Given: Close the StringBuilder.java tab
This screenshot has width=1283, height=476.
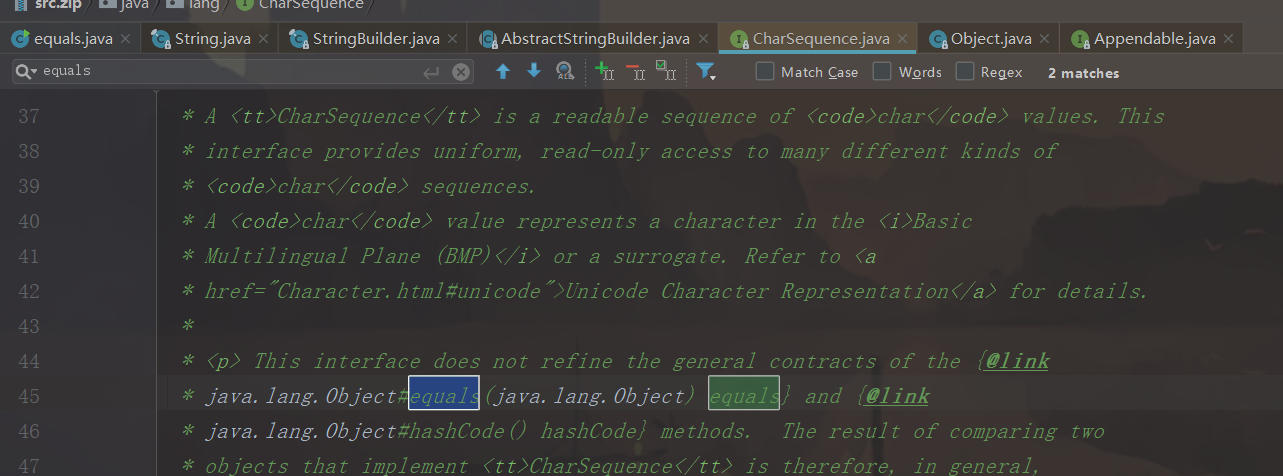Looking at the screenshot, I should 450,40.
